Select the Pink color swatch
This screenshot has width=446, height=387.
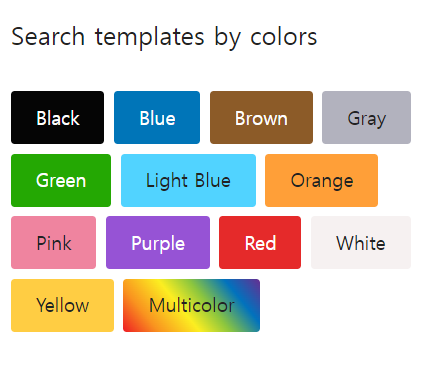click(x=53, y=242)
